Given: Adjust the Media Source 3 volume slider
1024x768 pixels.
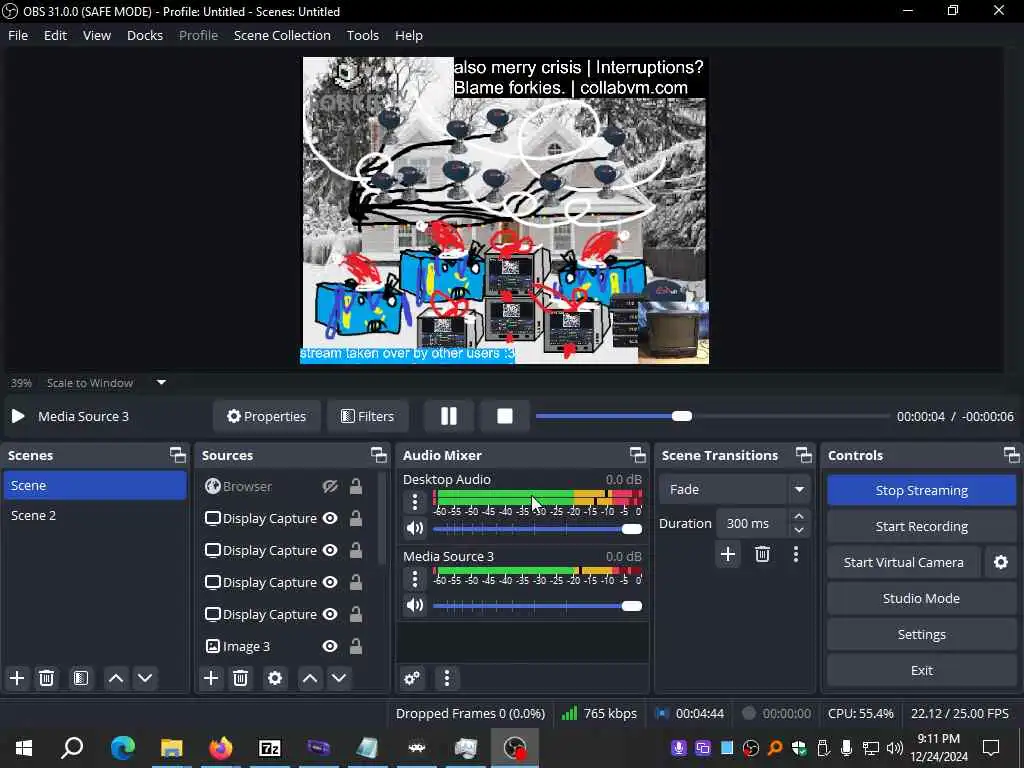Looking at the screenshot, I should coord(537,605).
